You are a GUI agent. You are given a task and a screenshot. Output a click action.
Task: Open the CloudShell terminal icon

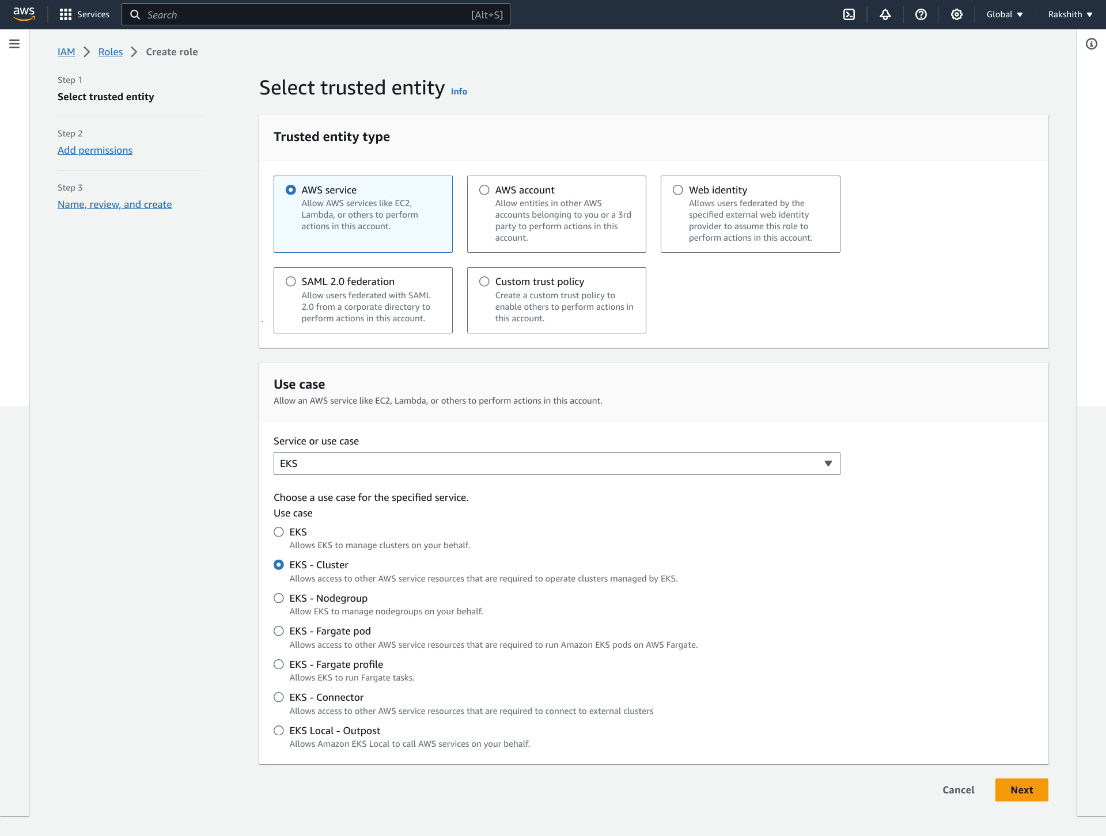[x=849, y=14]
